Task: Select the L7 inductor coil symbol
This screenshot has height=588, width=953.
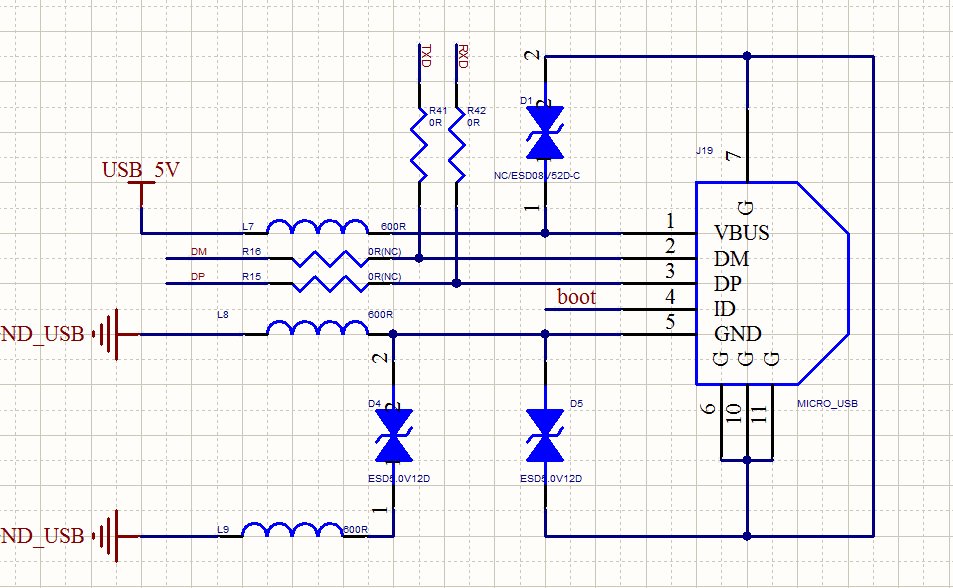Action: coord(317,227)
